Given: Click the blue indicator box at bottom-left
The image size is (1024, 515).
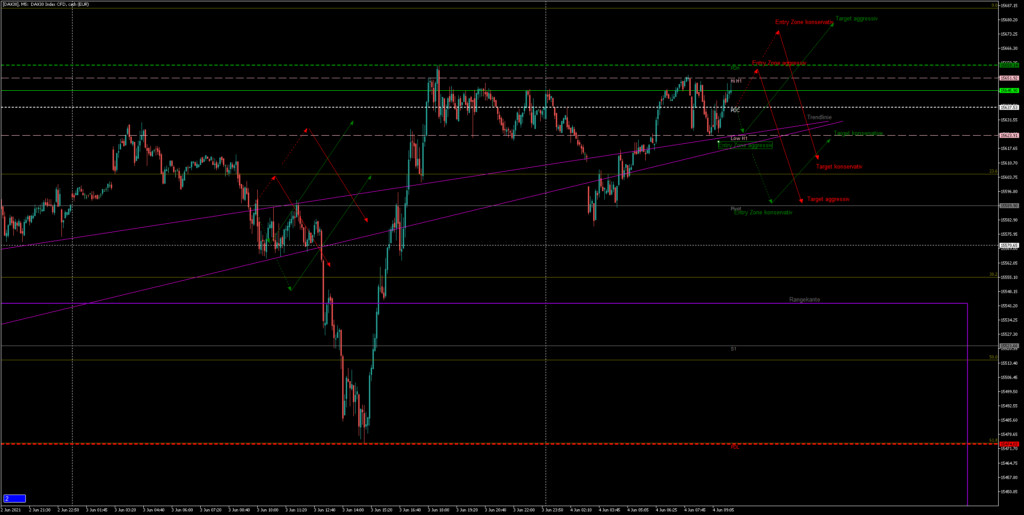Looking at the screenshot, I should [14, 497].
